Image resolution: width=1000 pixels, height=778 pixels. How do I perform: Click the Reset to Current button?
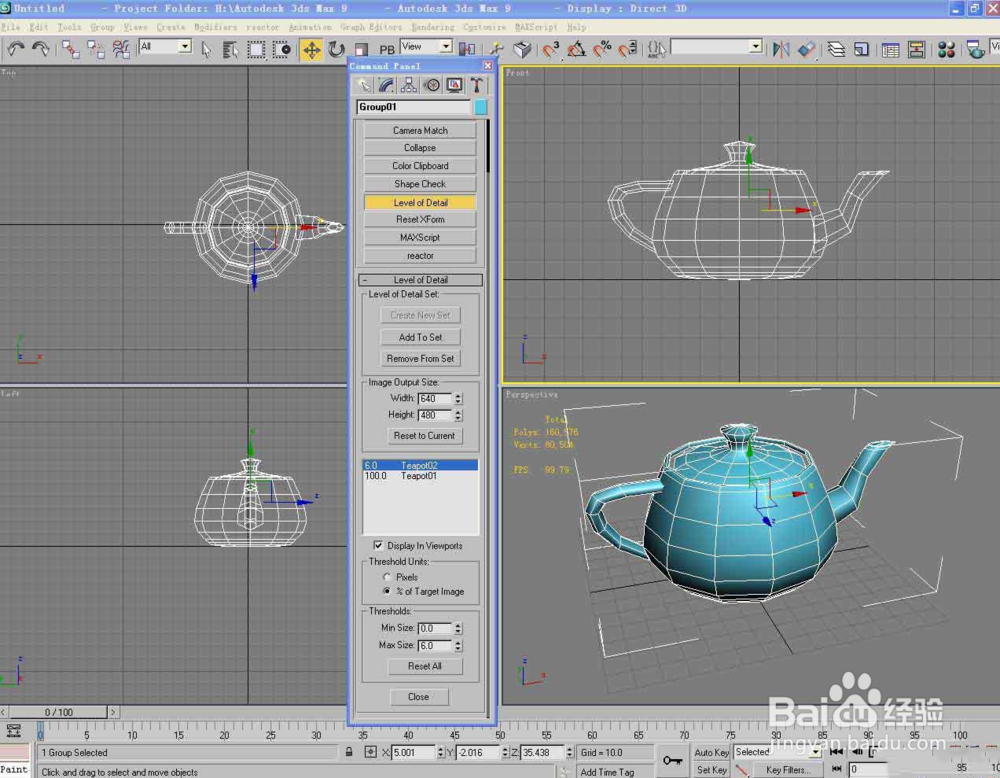click(424, 436)
